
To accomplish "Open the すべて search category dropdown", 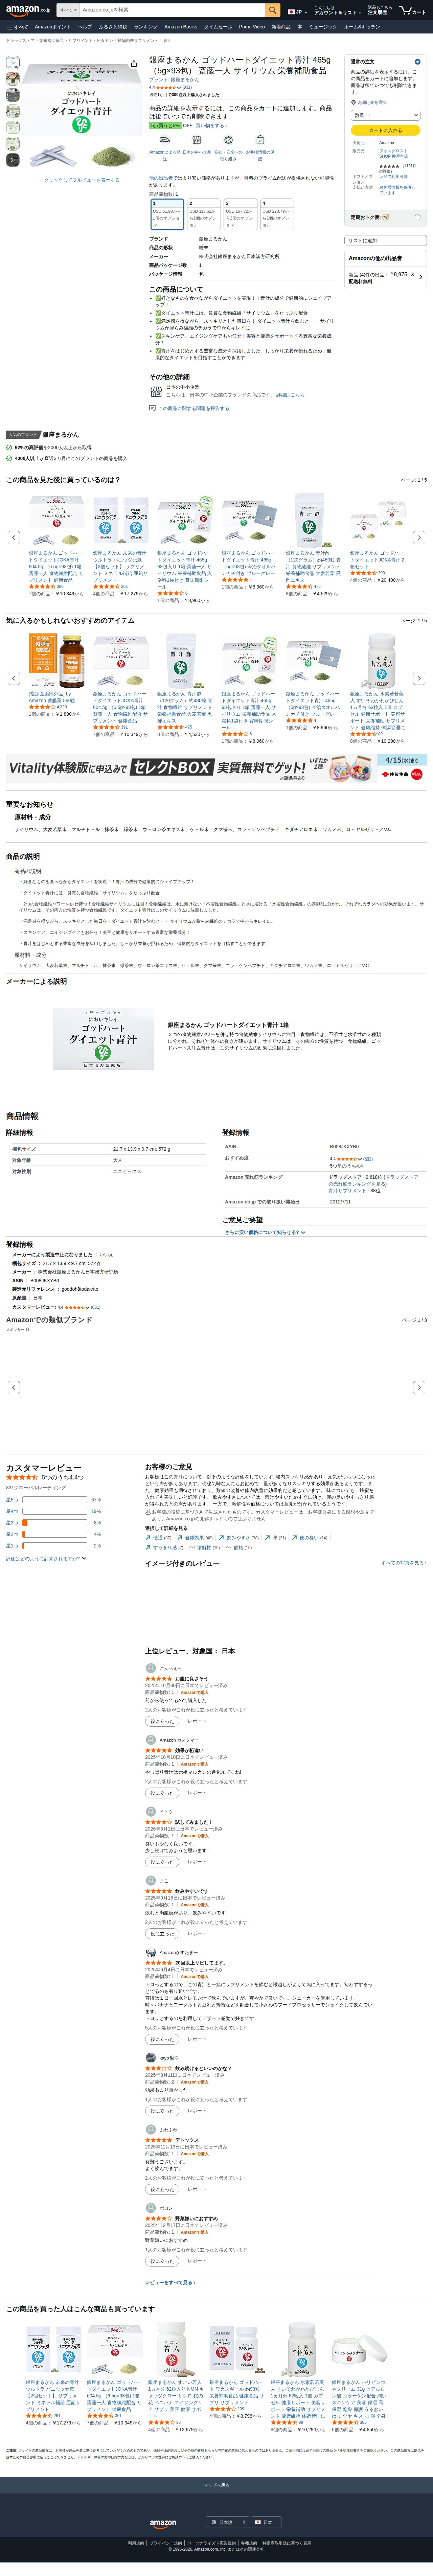I will click(x=68, y=10).
